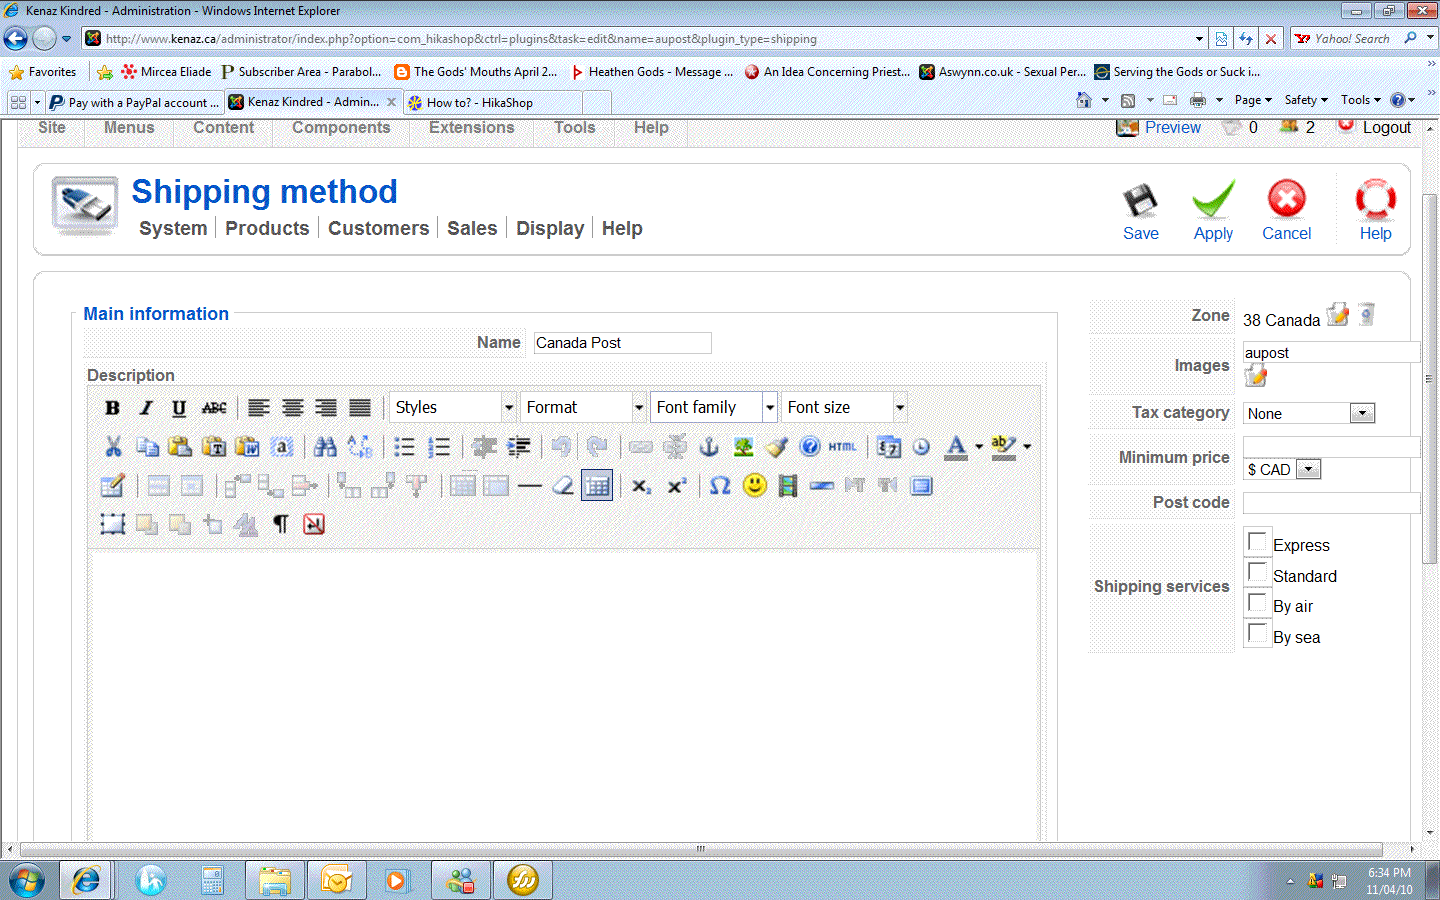
Task: Pick a text color with the A swatch
Action: coord(956,447)
